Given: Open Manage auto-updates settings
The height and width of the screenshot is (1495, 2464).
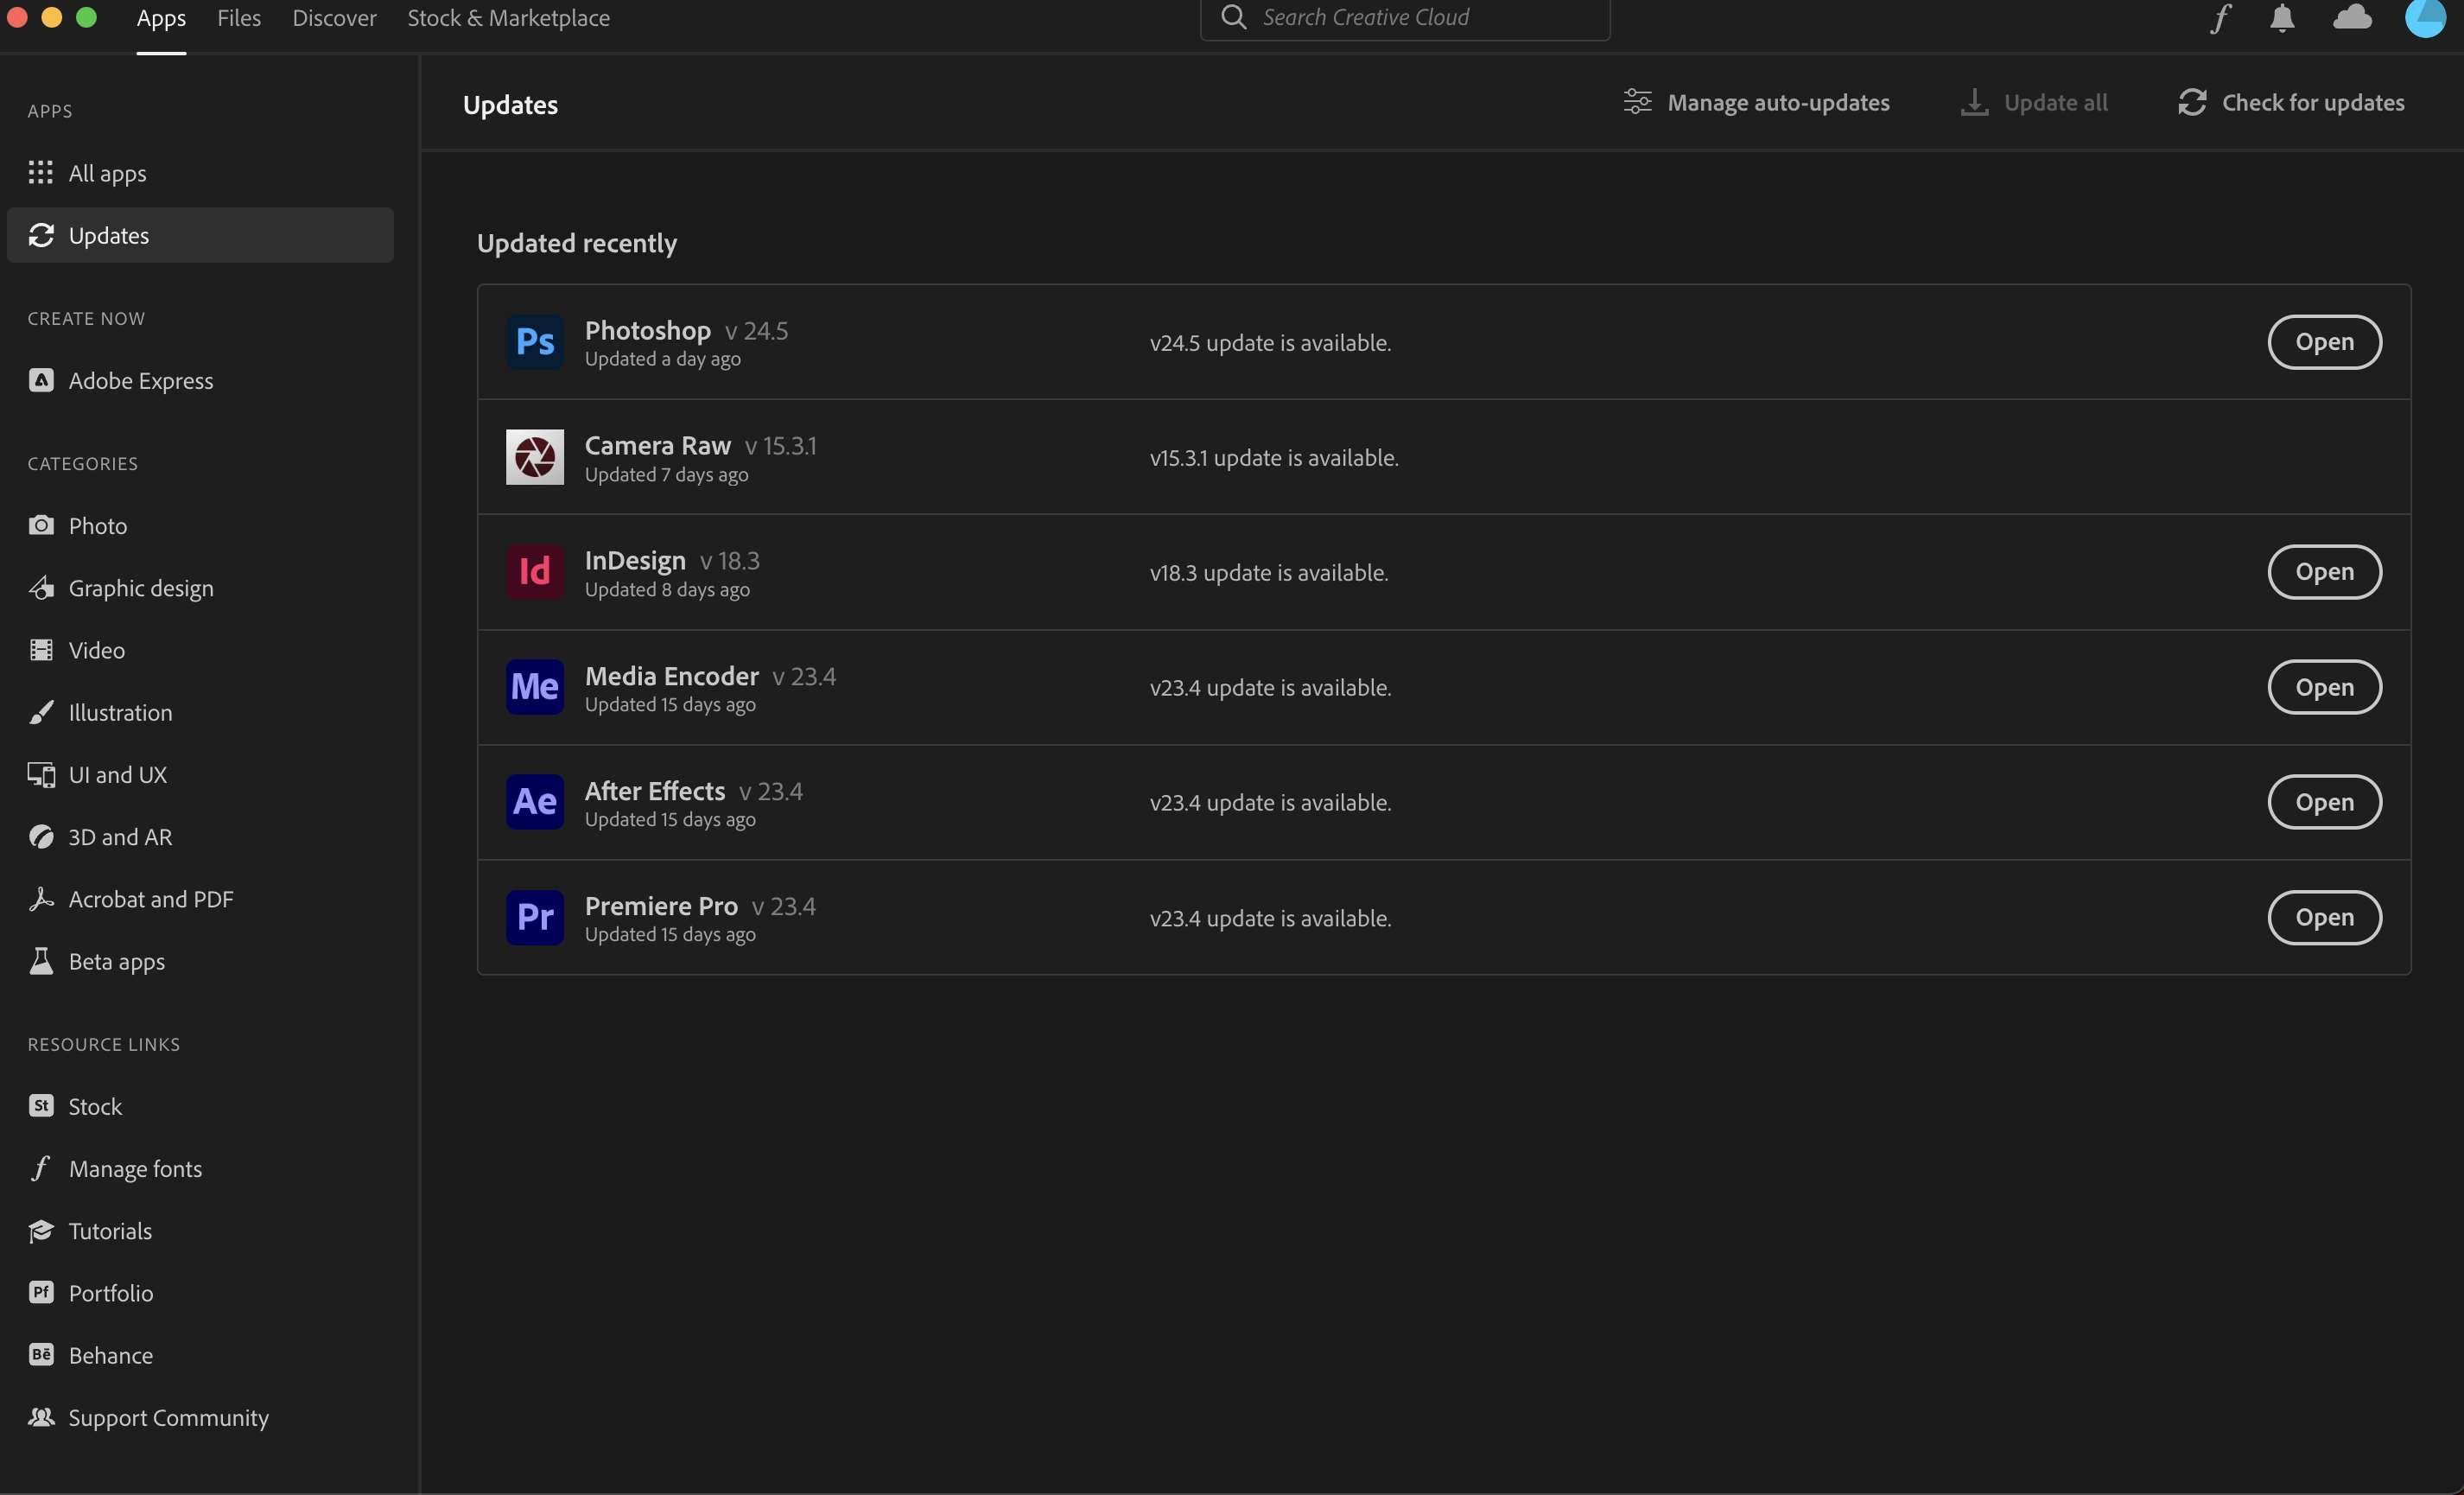Looking at the screenshot, I should pyautogui.click(x=1757, y=102).
